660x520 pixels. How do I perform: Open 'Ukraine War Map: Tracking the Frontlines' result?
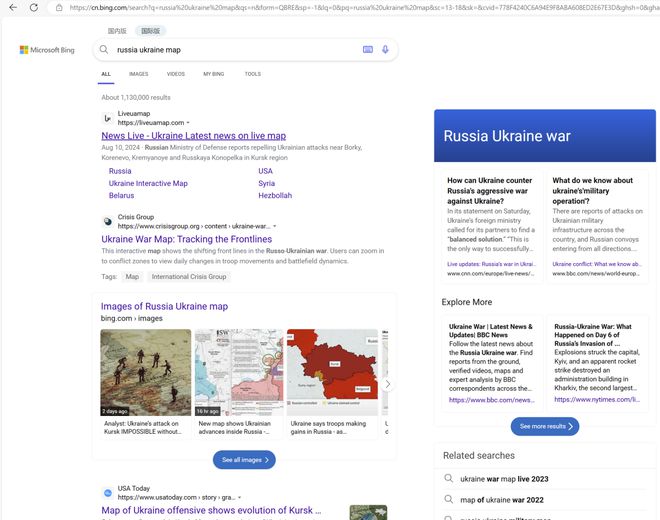click(x=186, y=239)
